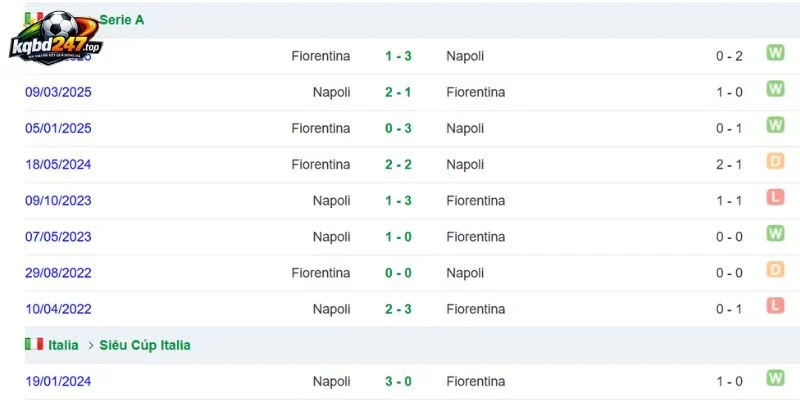Click the 3 - 0 Super Cup score
Image resolution: width=800 pixels, height=400 pixels.
coord(398,382)
